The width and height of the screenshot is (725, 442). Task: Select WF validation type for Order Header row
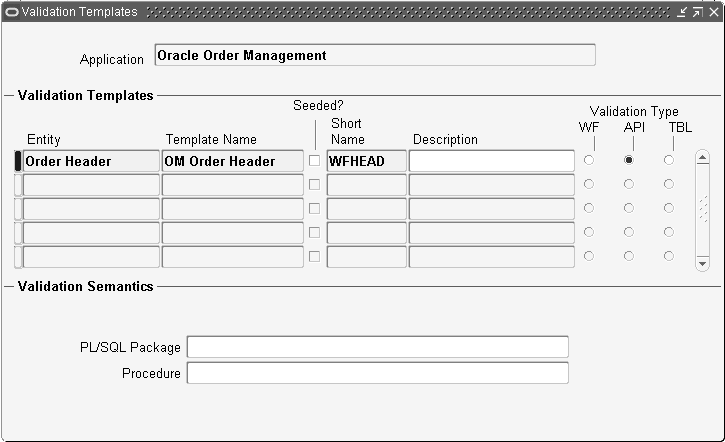pyautogui.click(x=589, y=160)
